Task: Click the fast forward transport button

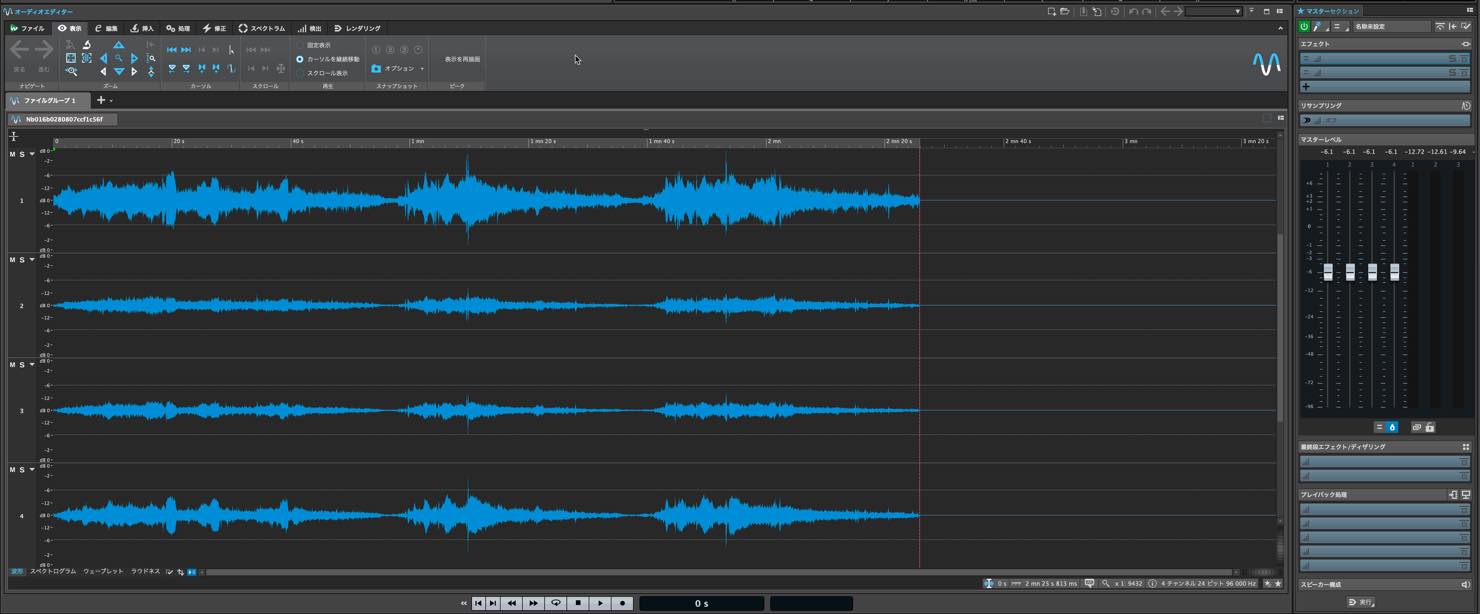Action: click(533, 603)
